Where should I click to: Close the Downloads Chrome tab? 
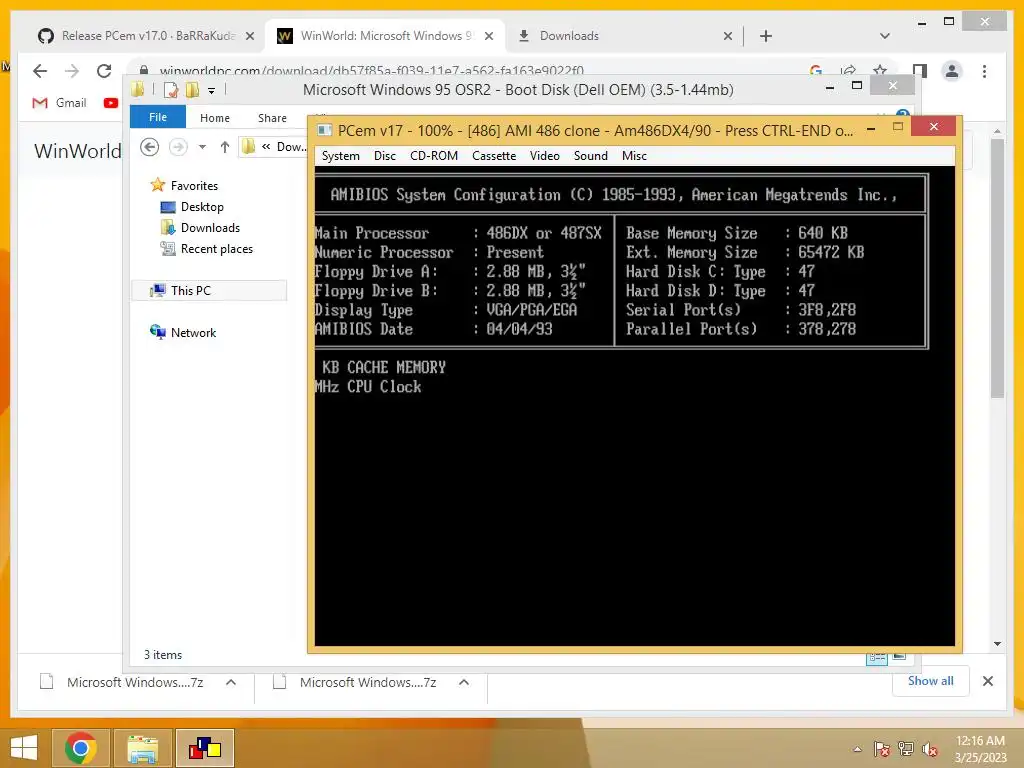coord(728,36)
